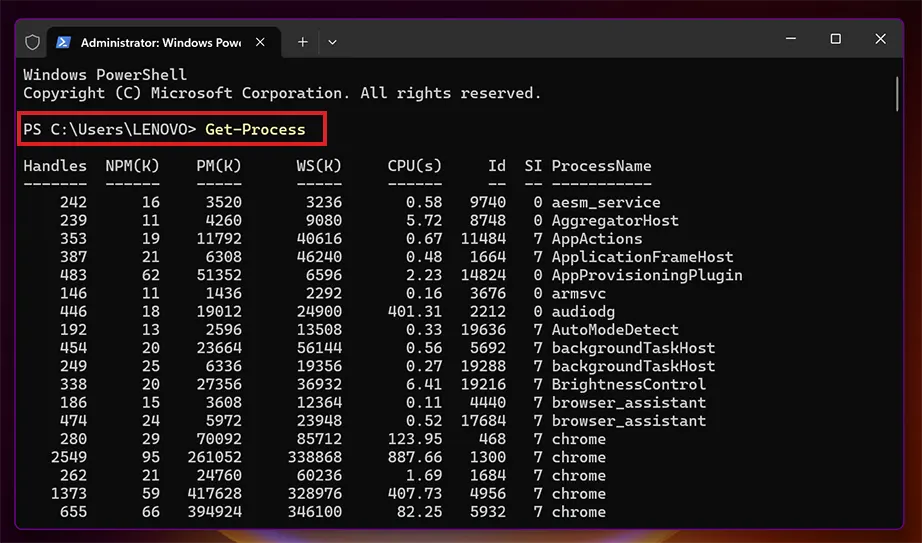Close the Windows PowerShell tab
The height and width of the screenshot is (543, 922).
(260, 42)
